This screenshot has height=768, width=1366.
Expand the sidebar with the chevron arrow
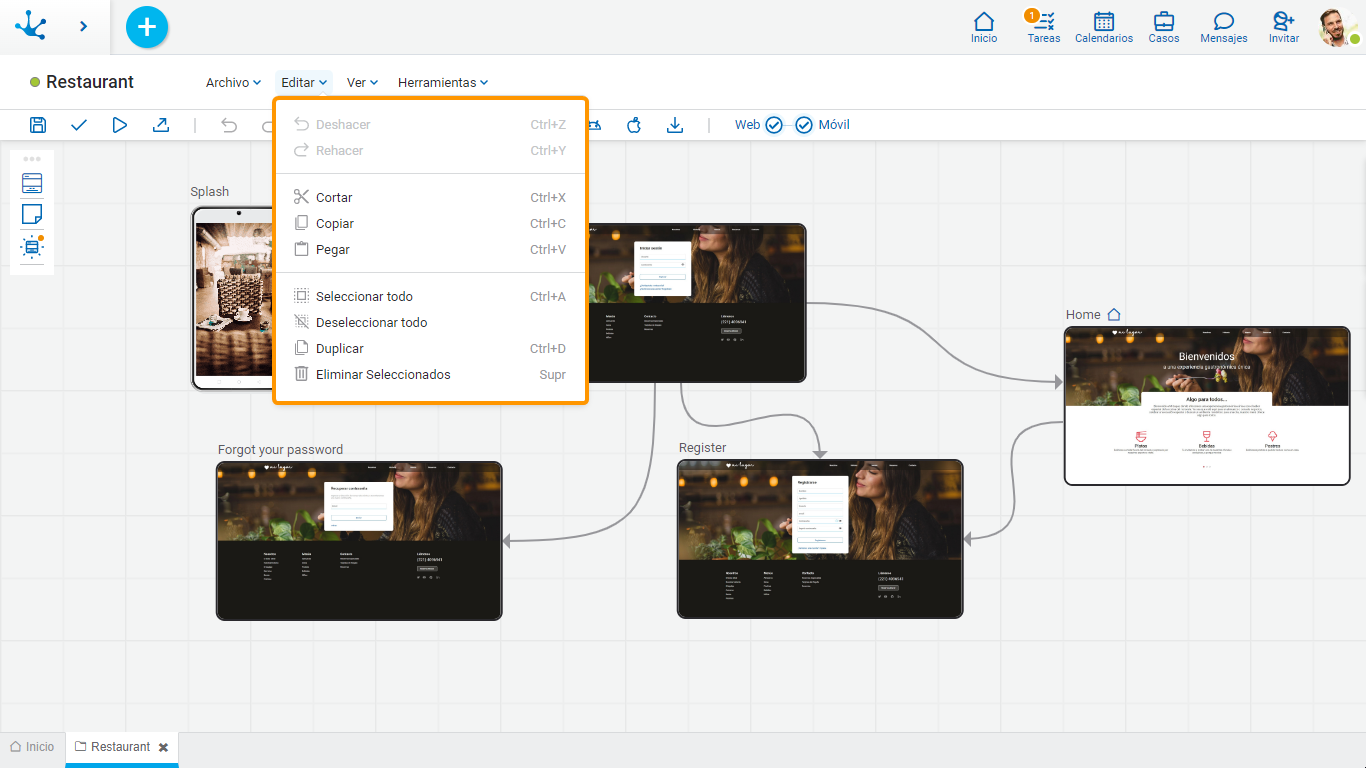tap(84, 26)
